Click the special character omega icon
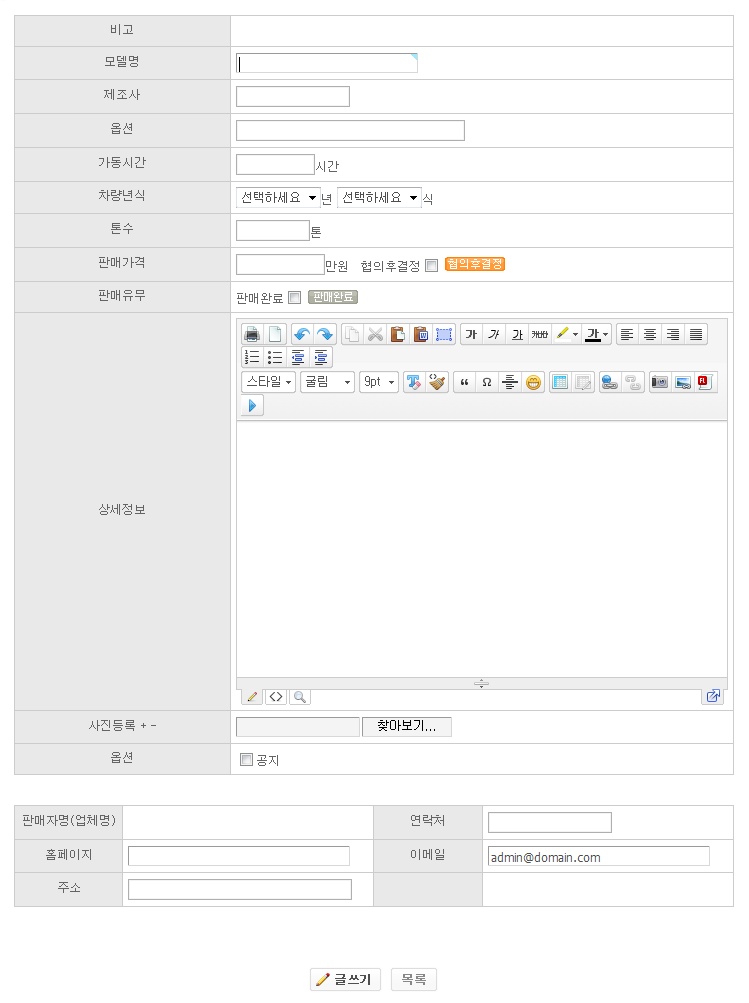This screenshot has width=749, height=1003. 487,382
